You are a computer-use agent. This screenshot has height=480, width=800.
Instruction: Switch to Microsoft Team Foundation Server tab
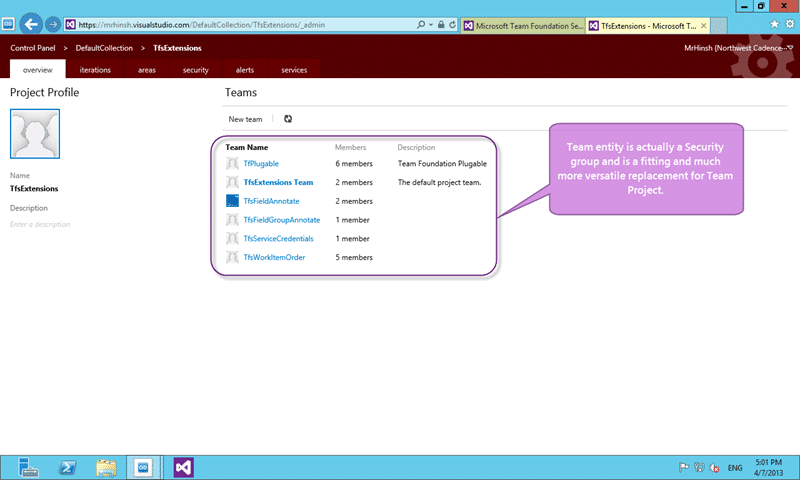523,26
